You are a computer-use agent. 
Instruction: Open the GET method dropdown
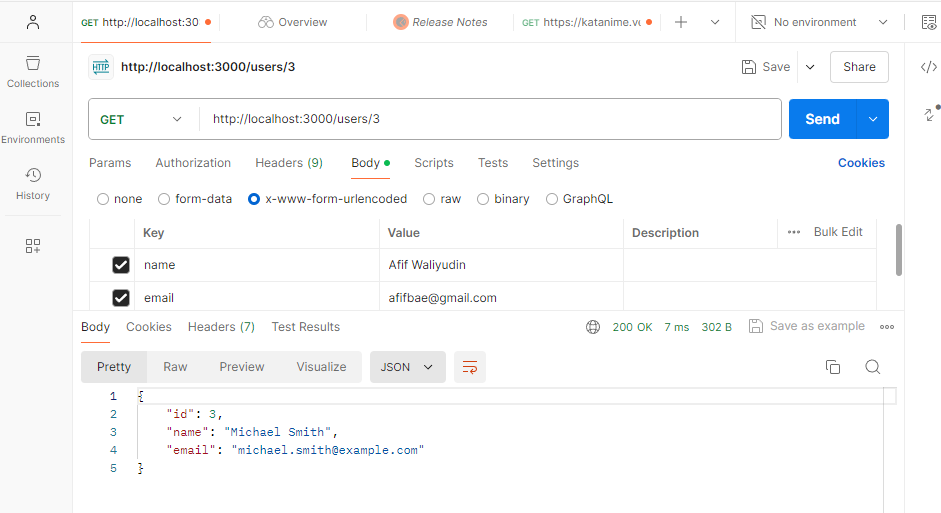141,119
